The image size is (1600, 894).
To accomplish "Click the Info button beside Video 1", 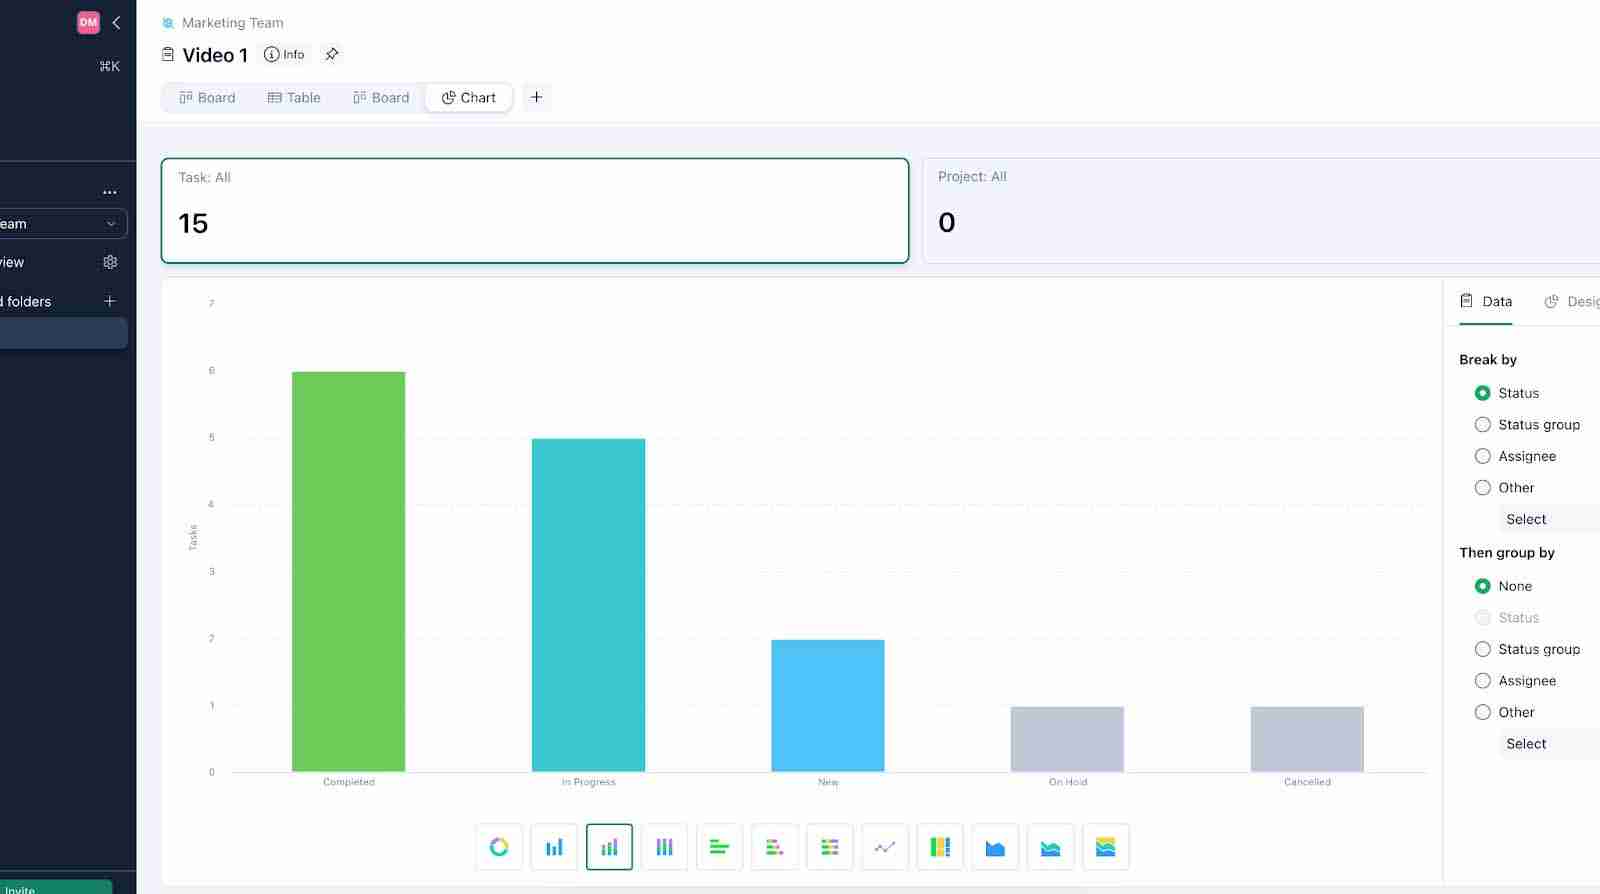I will (284, 54).
